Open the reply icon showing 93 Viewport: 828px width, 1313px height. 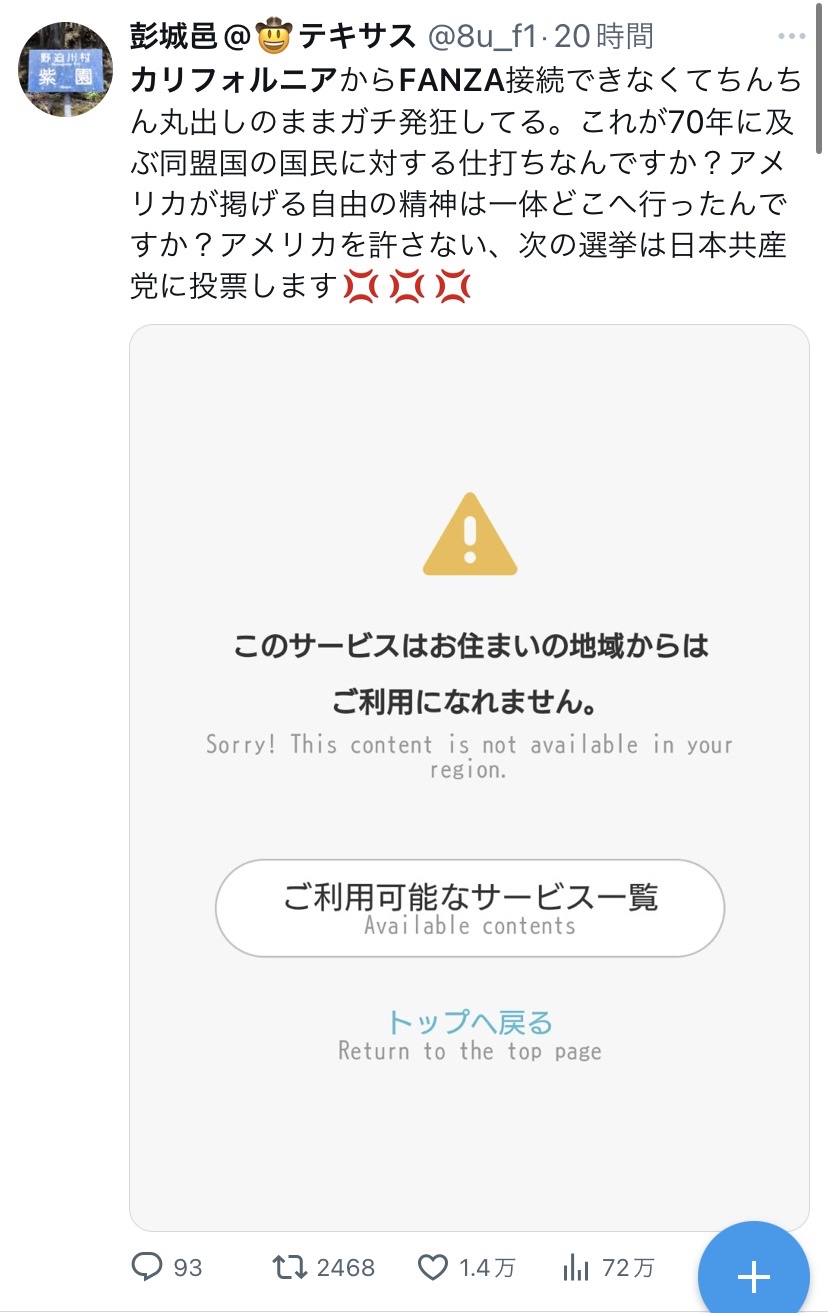147,1268
